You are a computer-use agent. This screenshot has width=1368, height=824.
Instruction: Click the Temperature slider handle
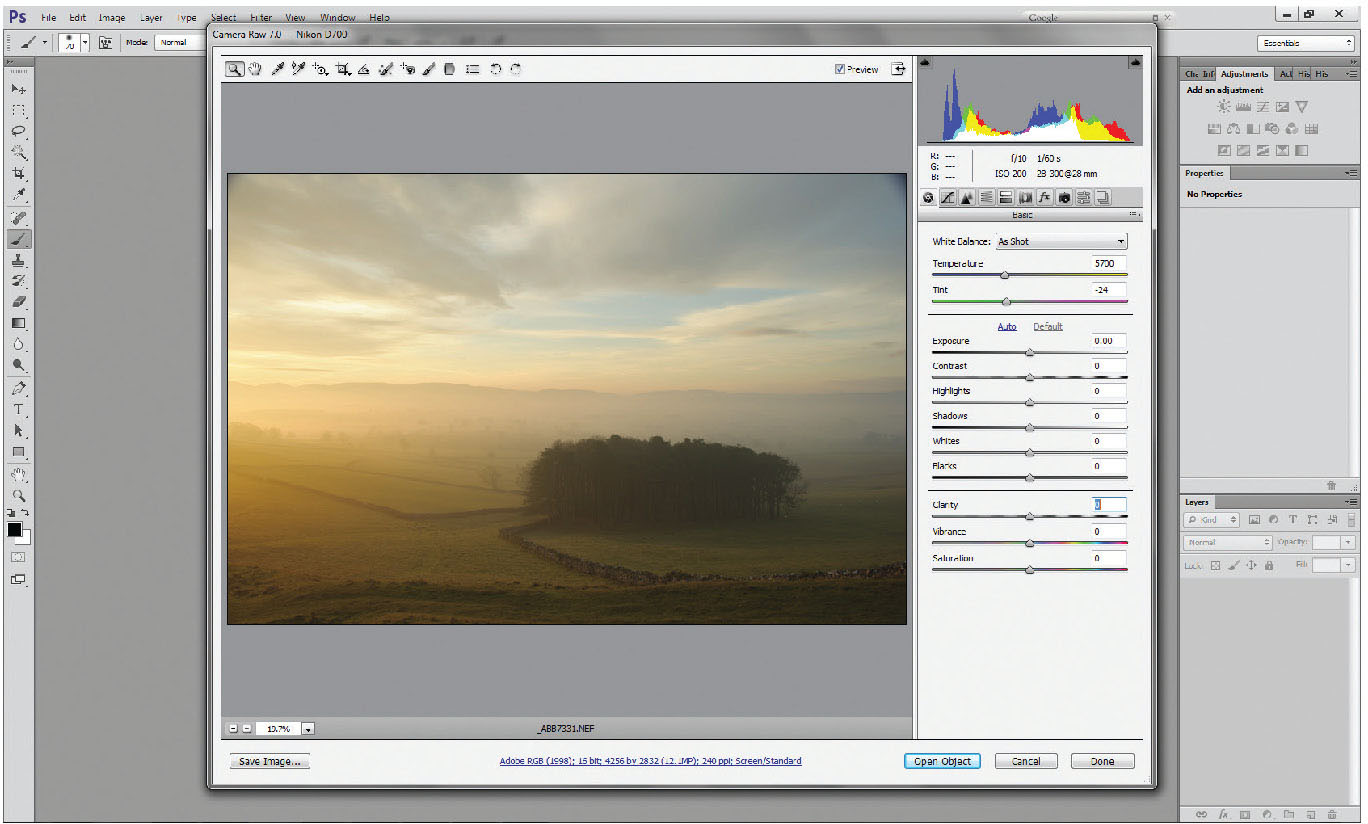tap(1004, 275)
